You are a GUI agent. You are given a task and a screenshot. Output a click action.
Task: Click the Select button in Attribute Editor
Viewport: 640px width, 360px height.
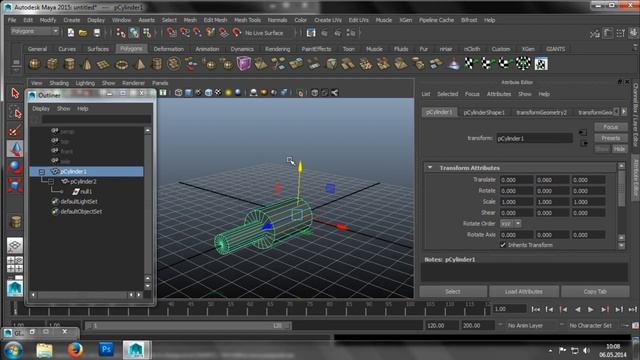pos(453,291)
